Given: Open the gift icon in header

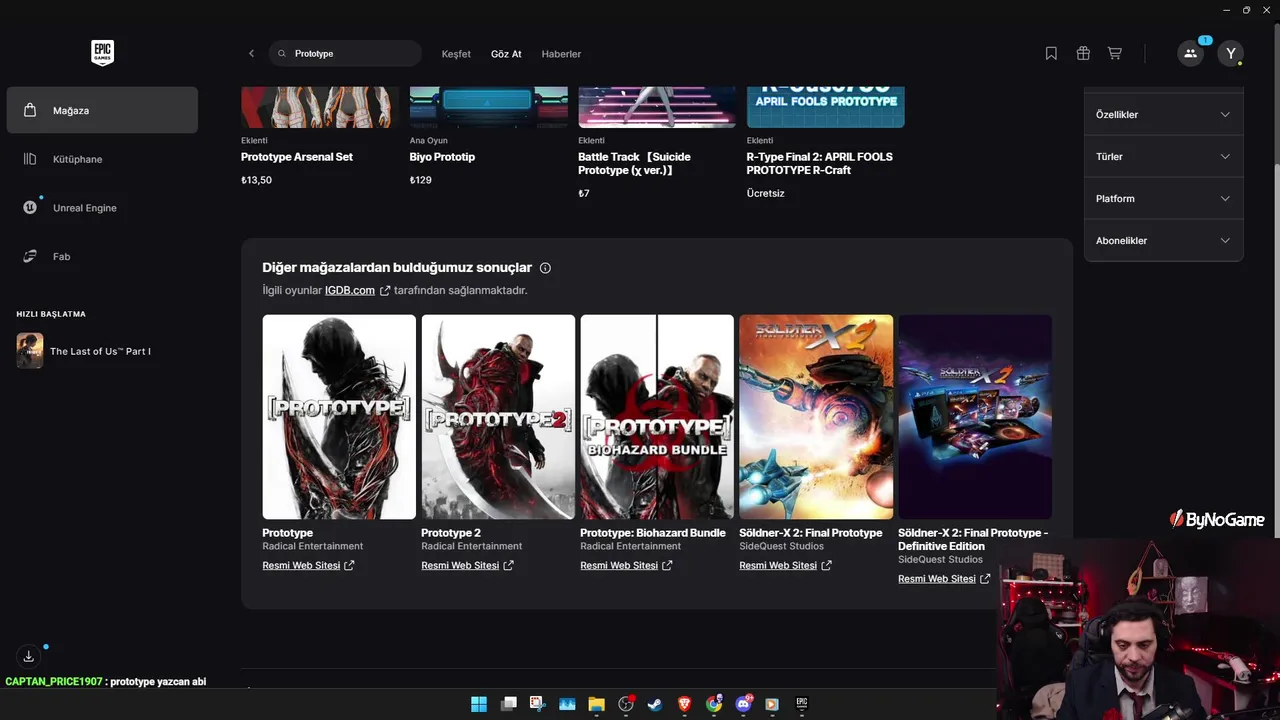Looking at the screenshot, I should click(x=1083, y=54).
